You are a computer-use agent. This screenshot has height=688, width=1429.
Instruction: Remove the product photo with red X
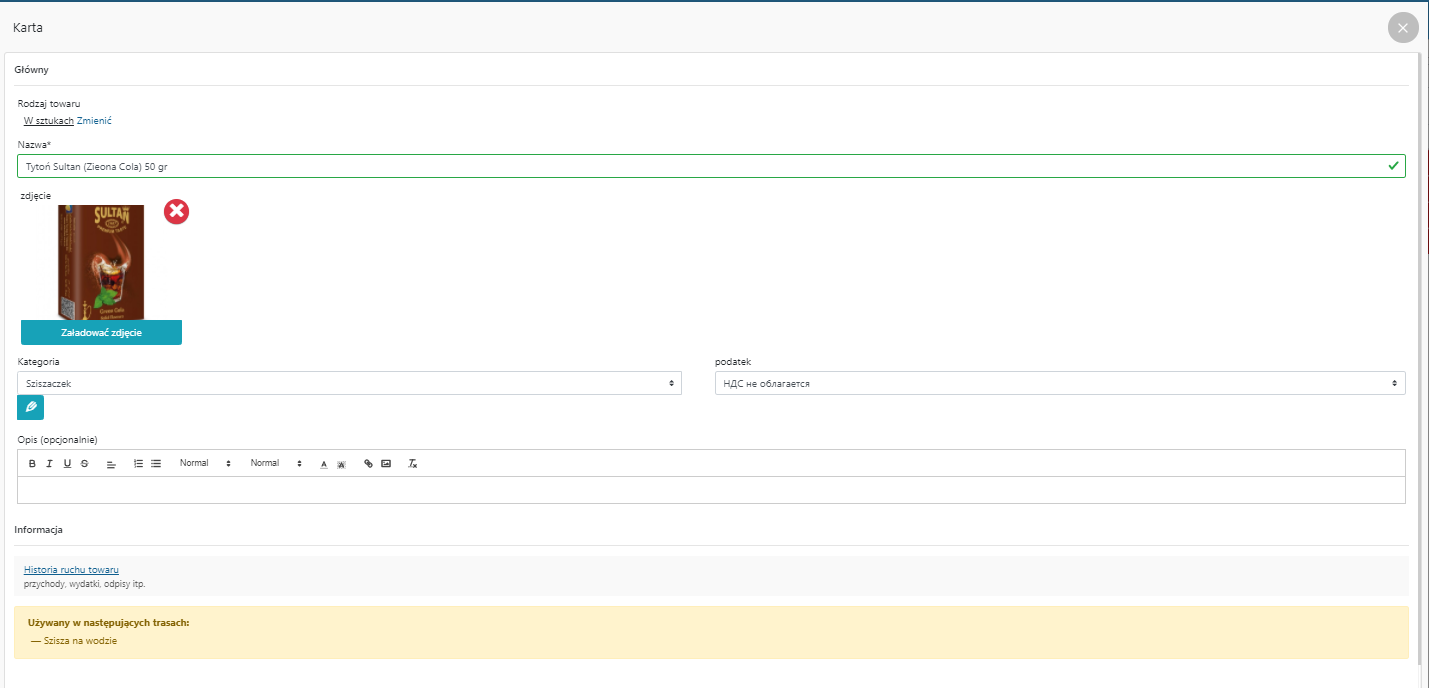pos(177,211)
